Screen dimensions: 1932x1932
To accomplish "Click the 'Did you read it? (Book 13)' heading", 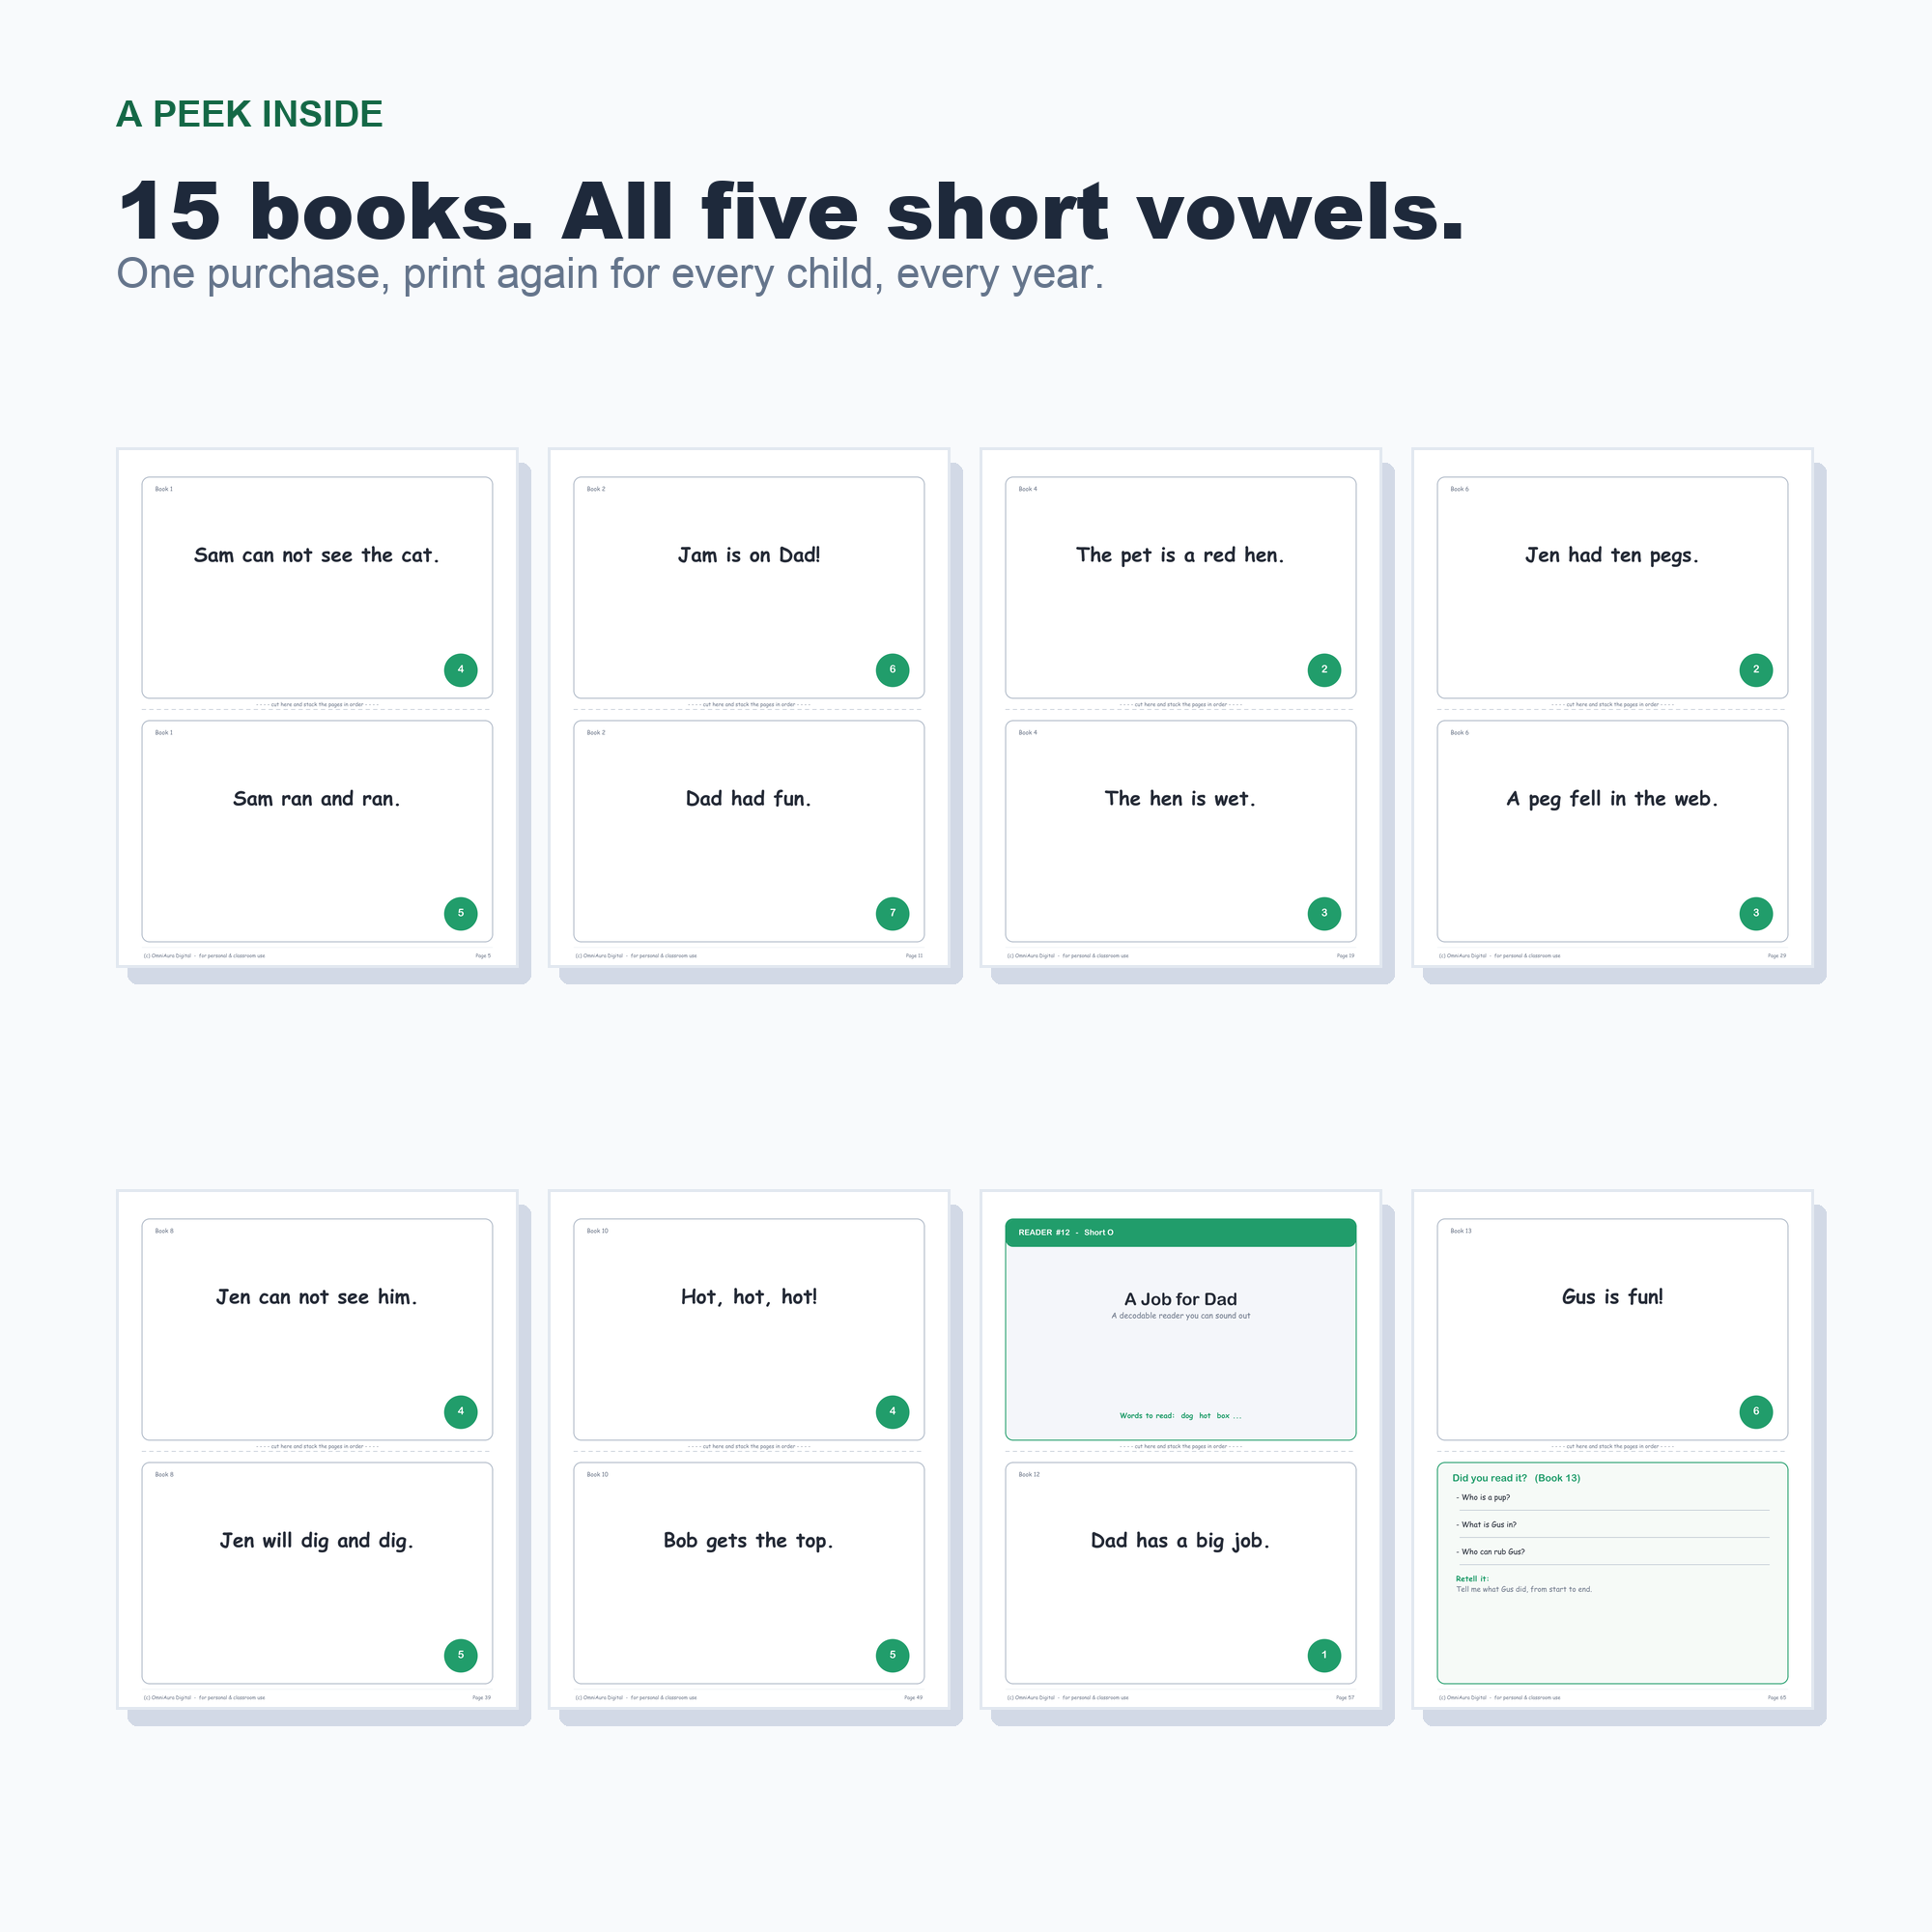I will (x=1516, y=1478).
